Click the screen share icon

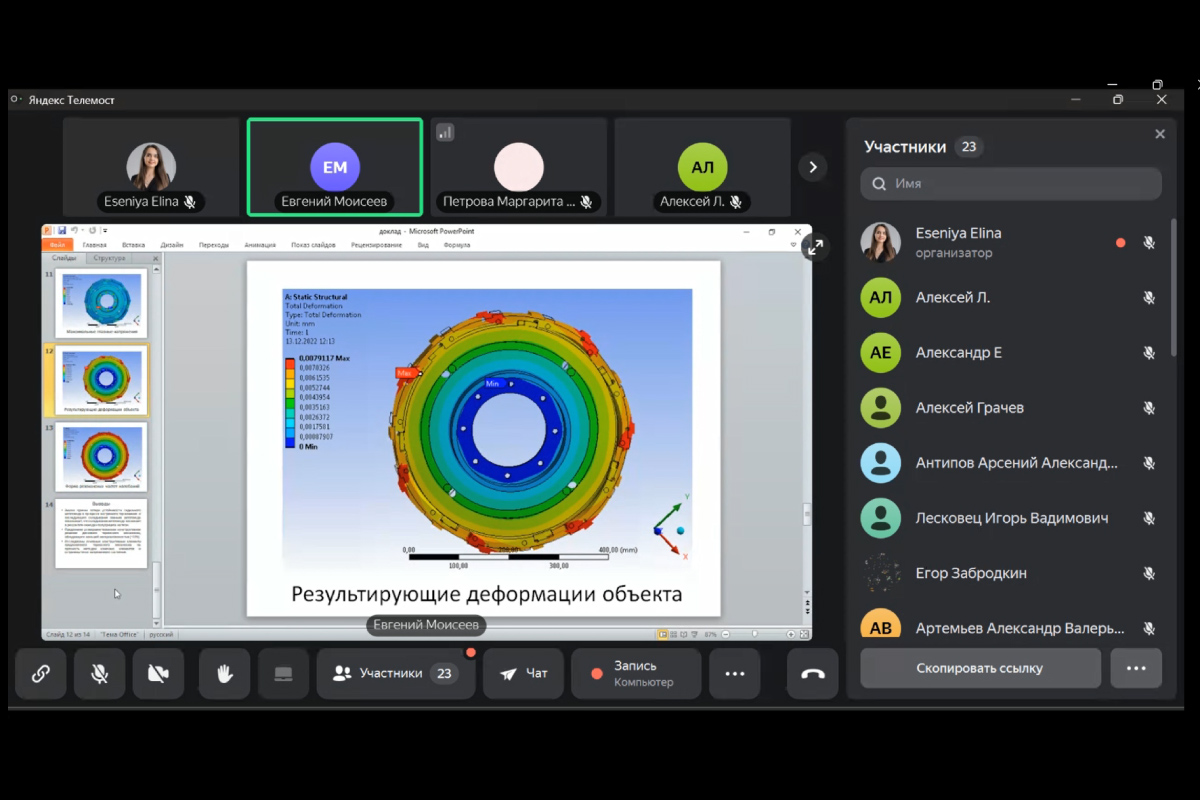[x=283, y=673]
